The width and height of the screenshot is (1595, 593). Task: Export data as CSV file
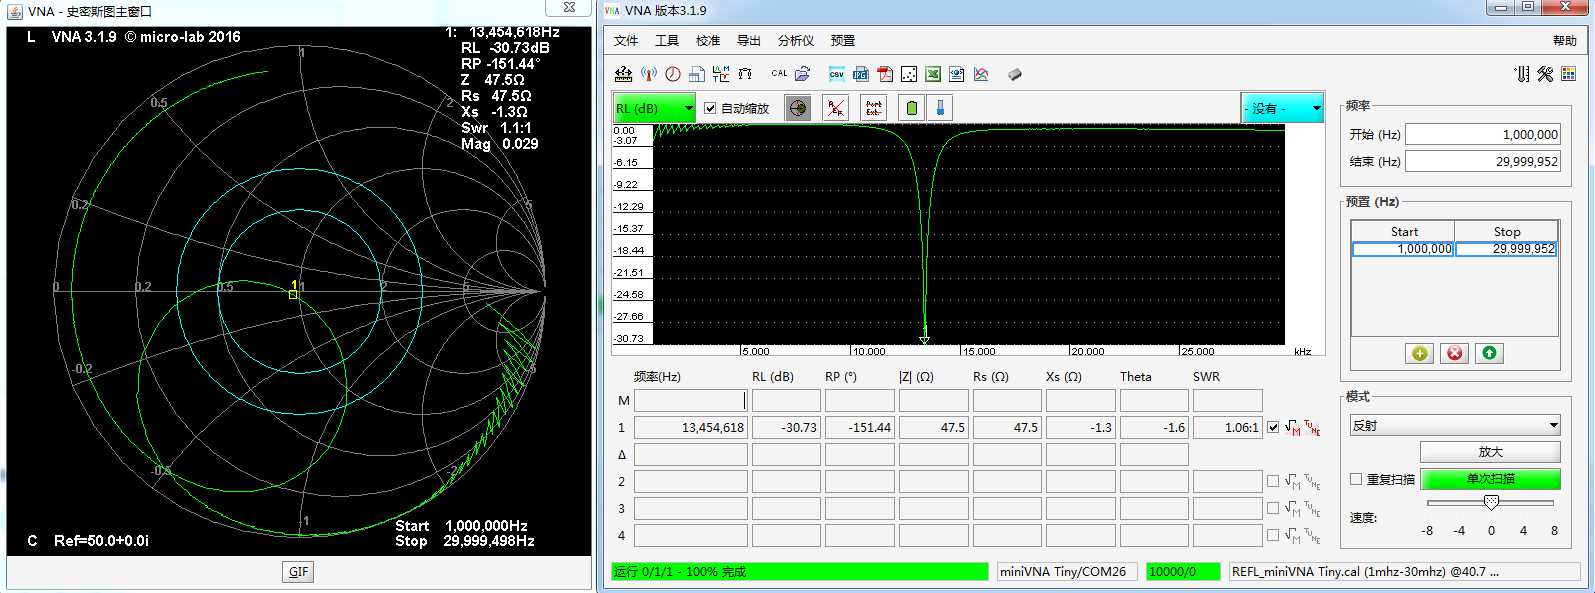click(x=836, y=74)
